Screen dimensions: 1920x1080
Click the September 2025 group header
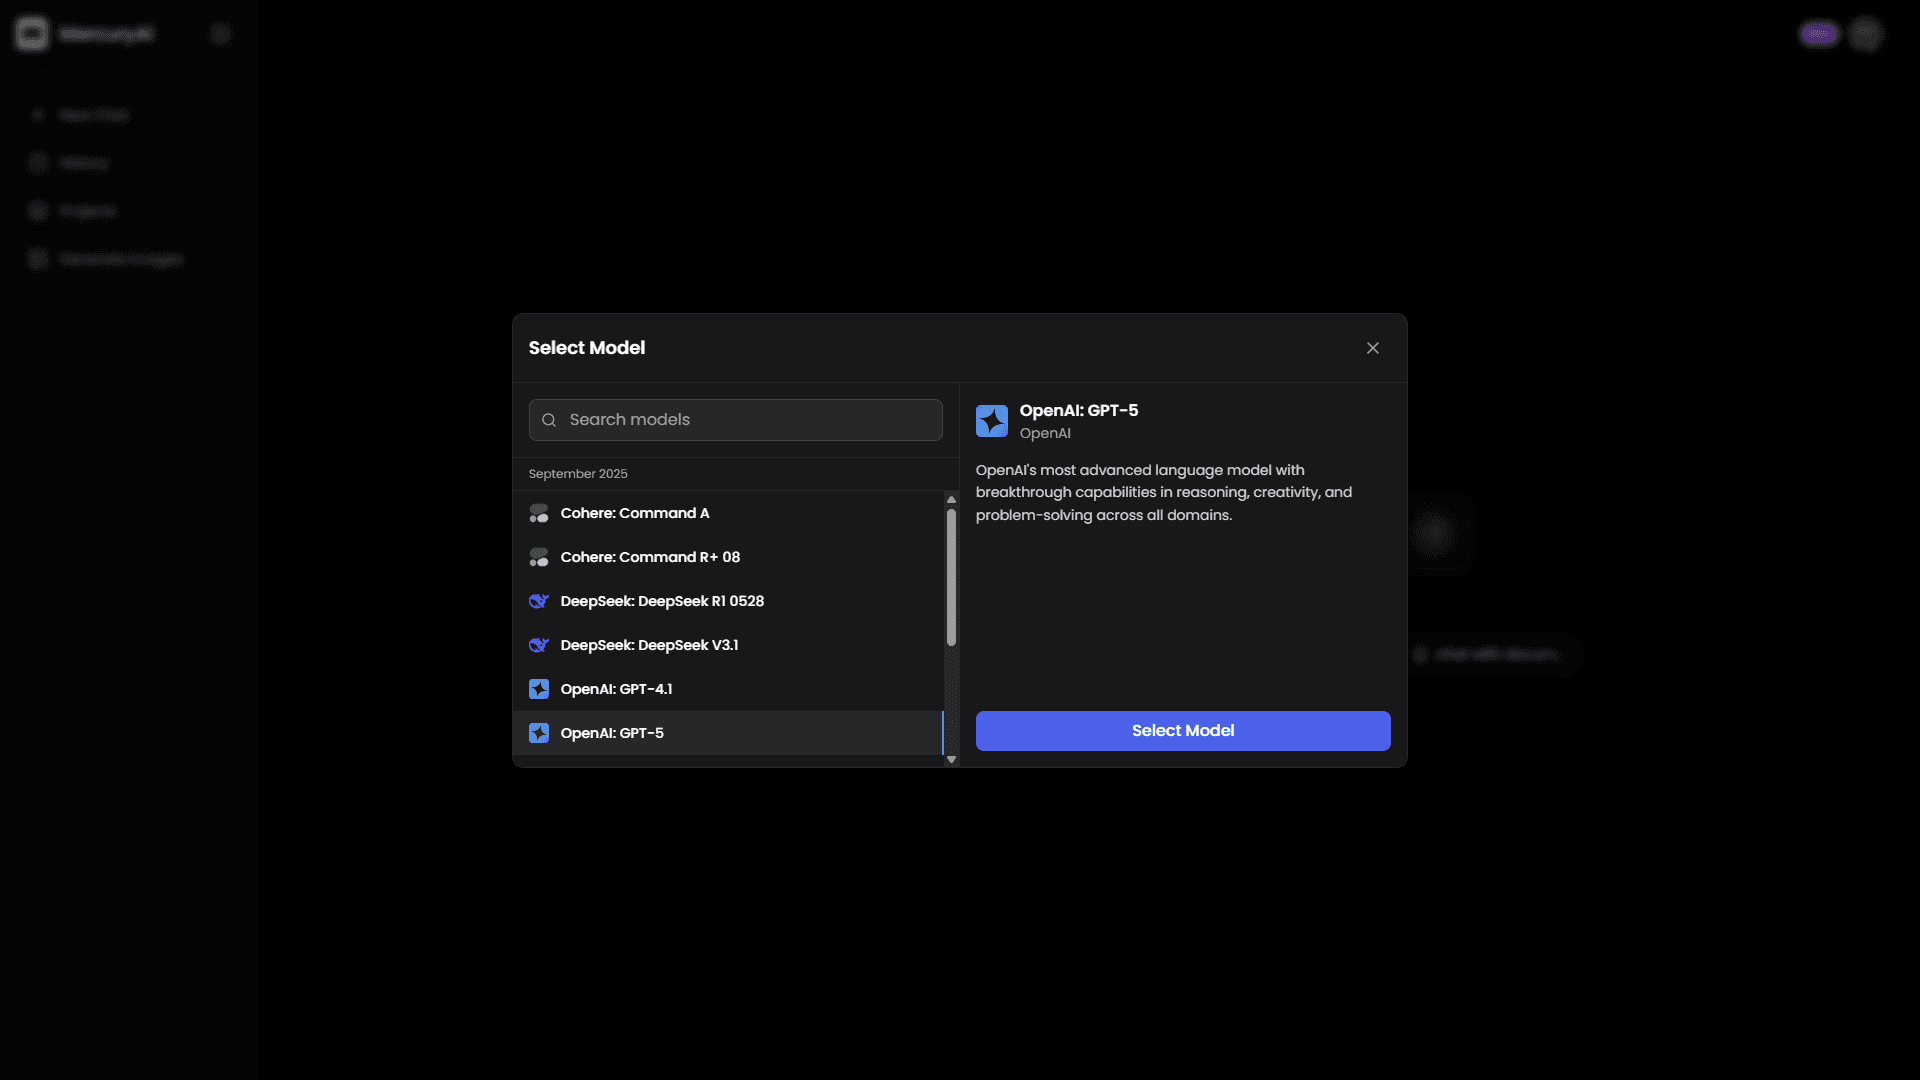click(578, 474)
